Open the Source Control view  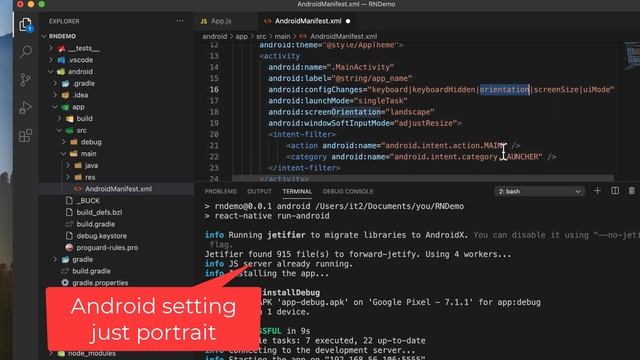click(25, 80)
